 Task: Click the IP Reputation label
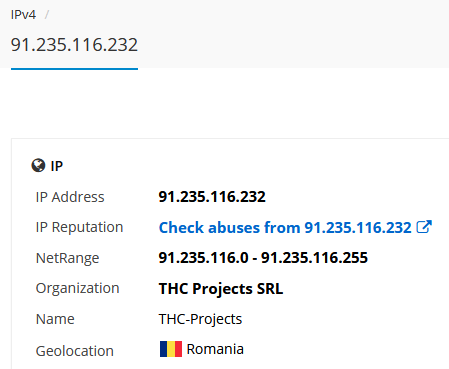[x=79, y=227]
